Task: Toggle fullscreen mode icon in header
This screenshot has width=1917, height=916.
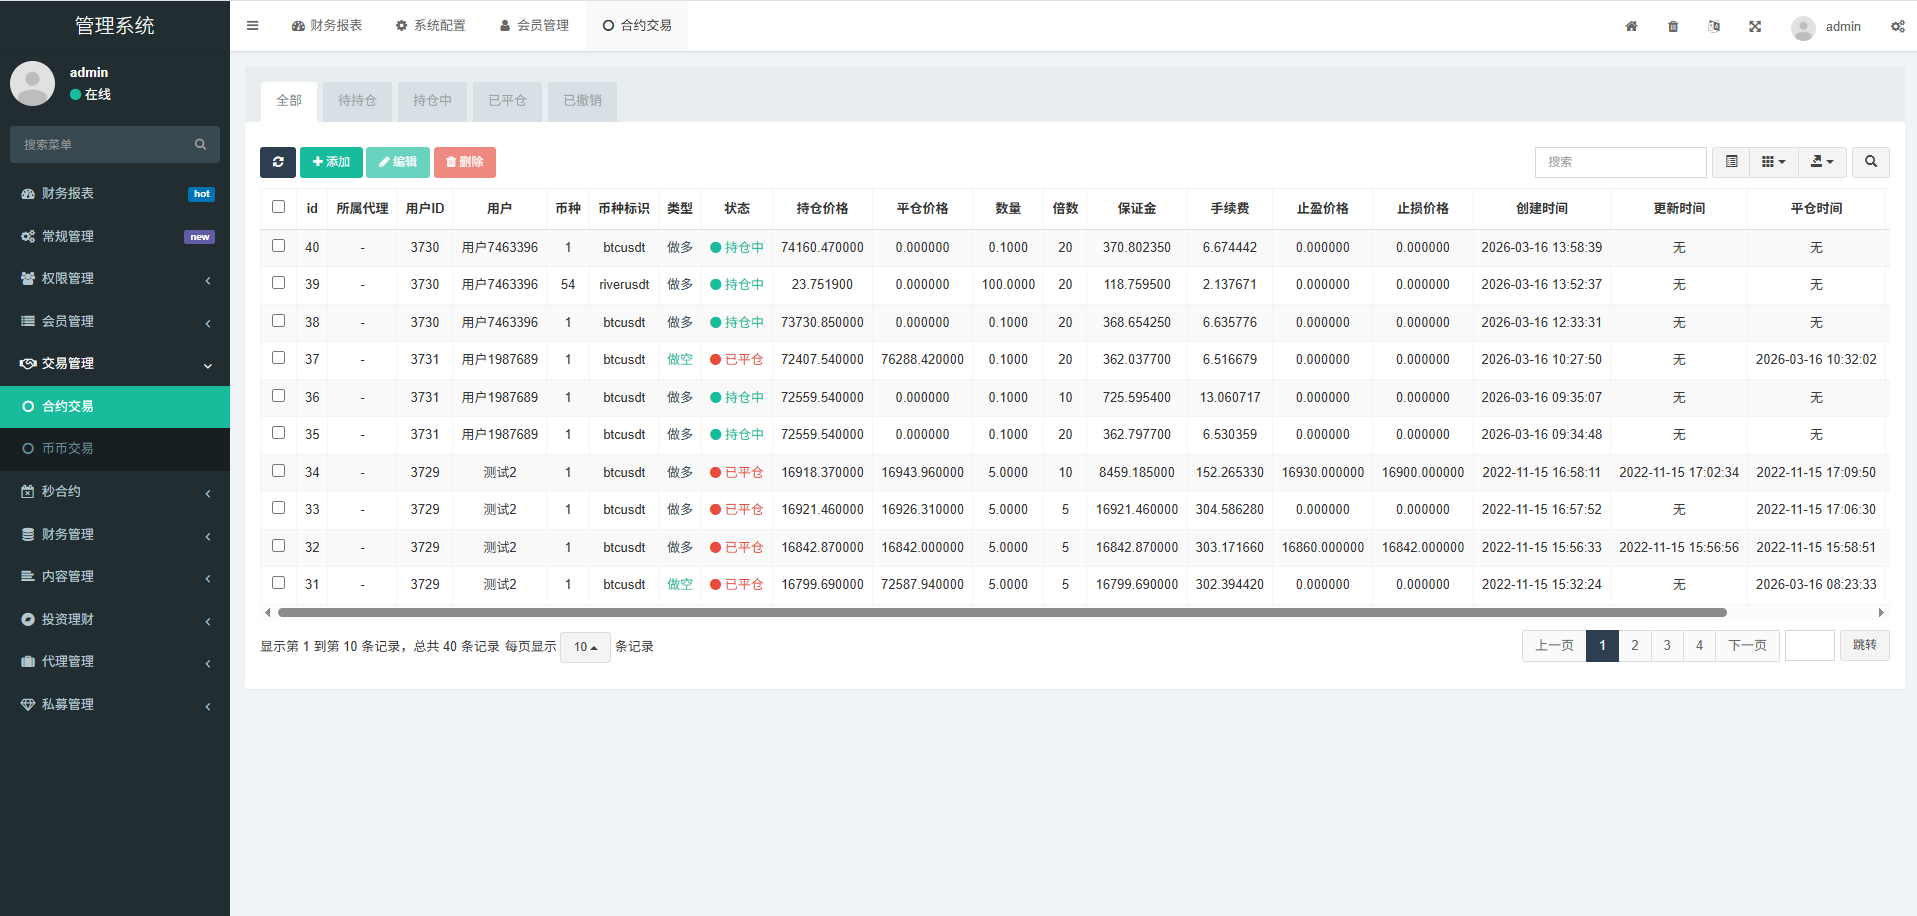Action: coord(1755,27)
